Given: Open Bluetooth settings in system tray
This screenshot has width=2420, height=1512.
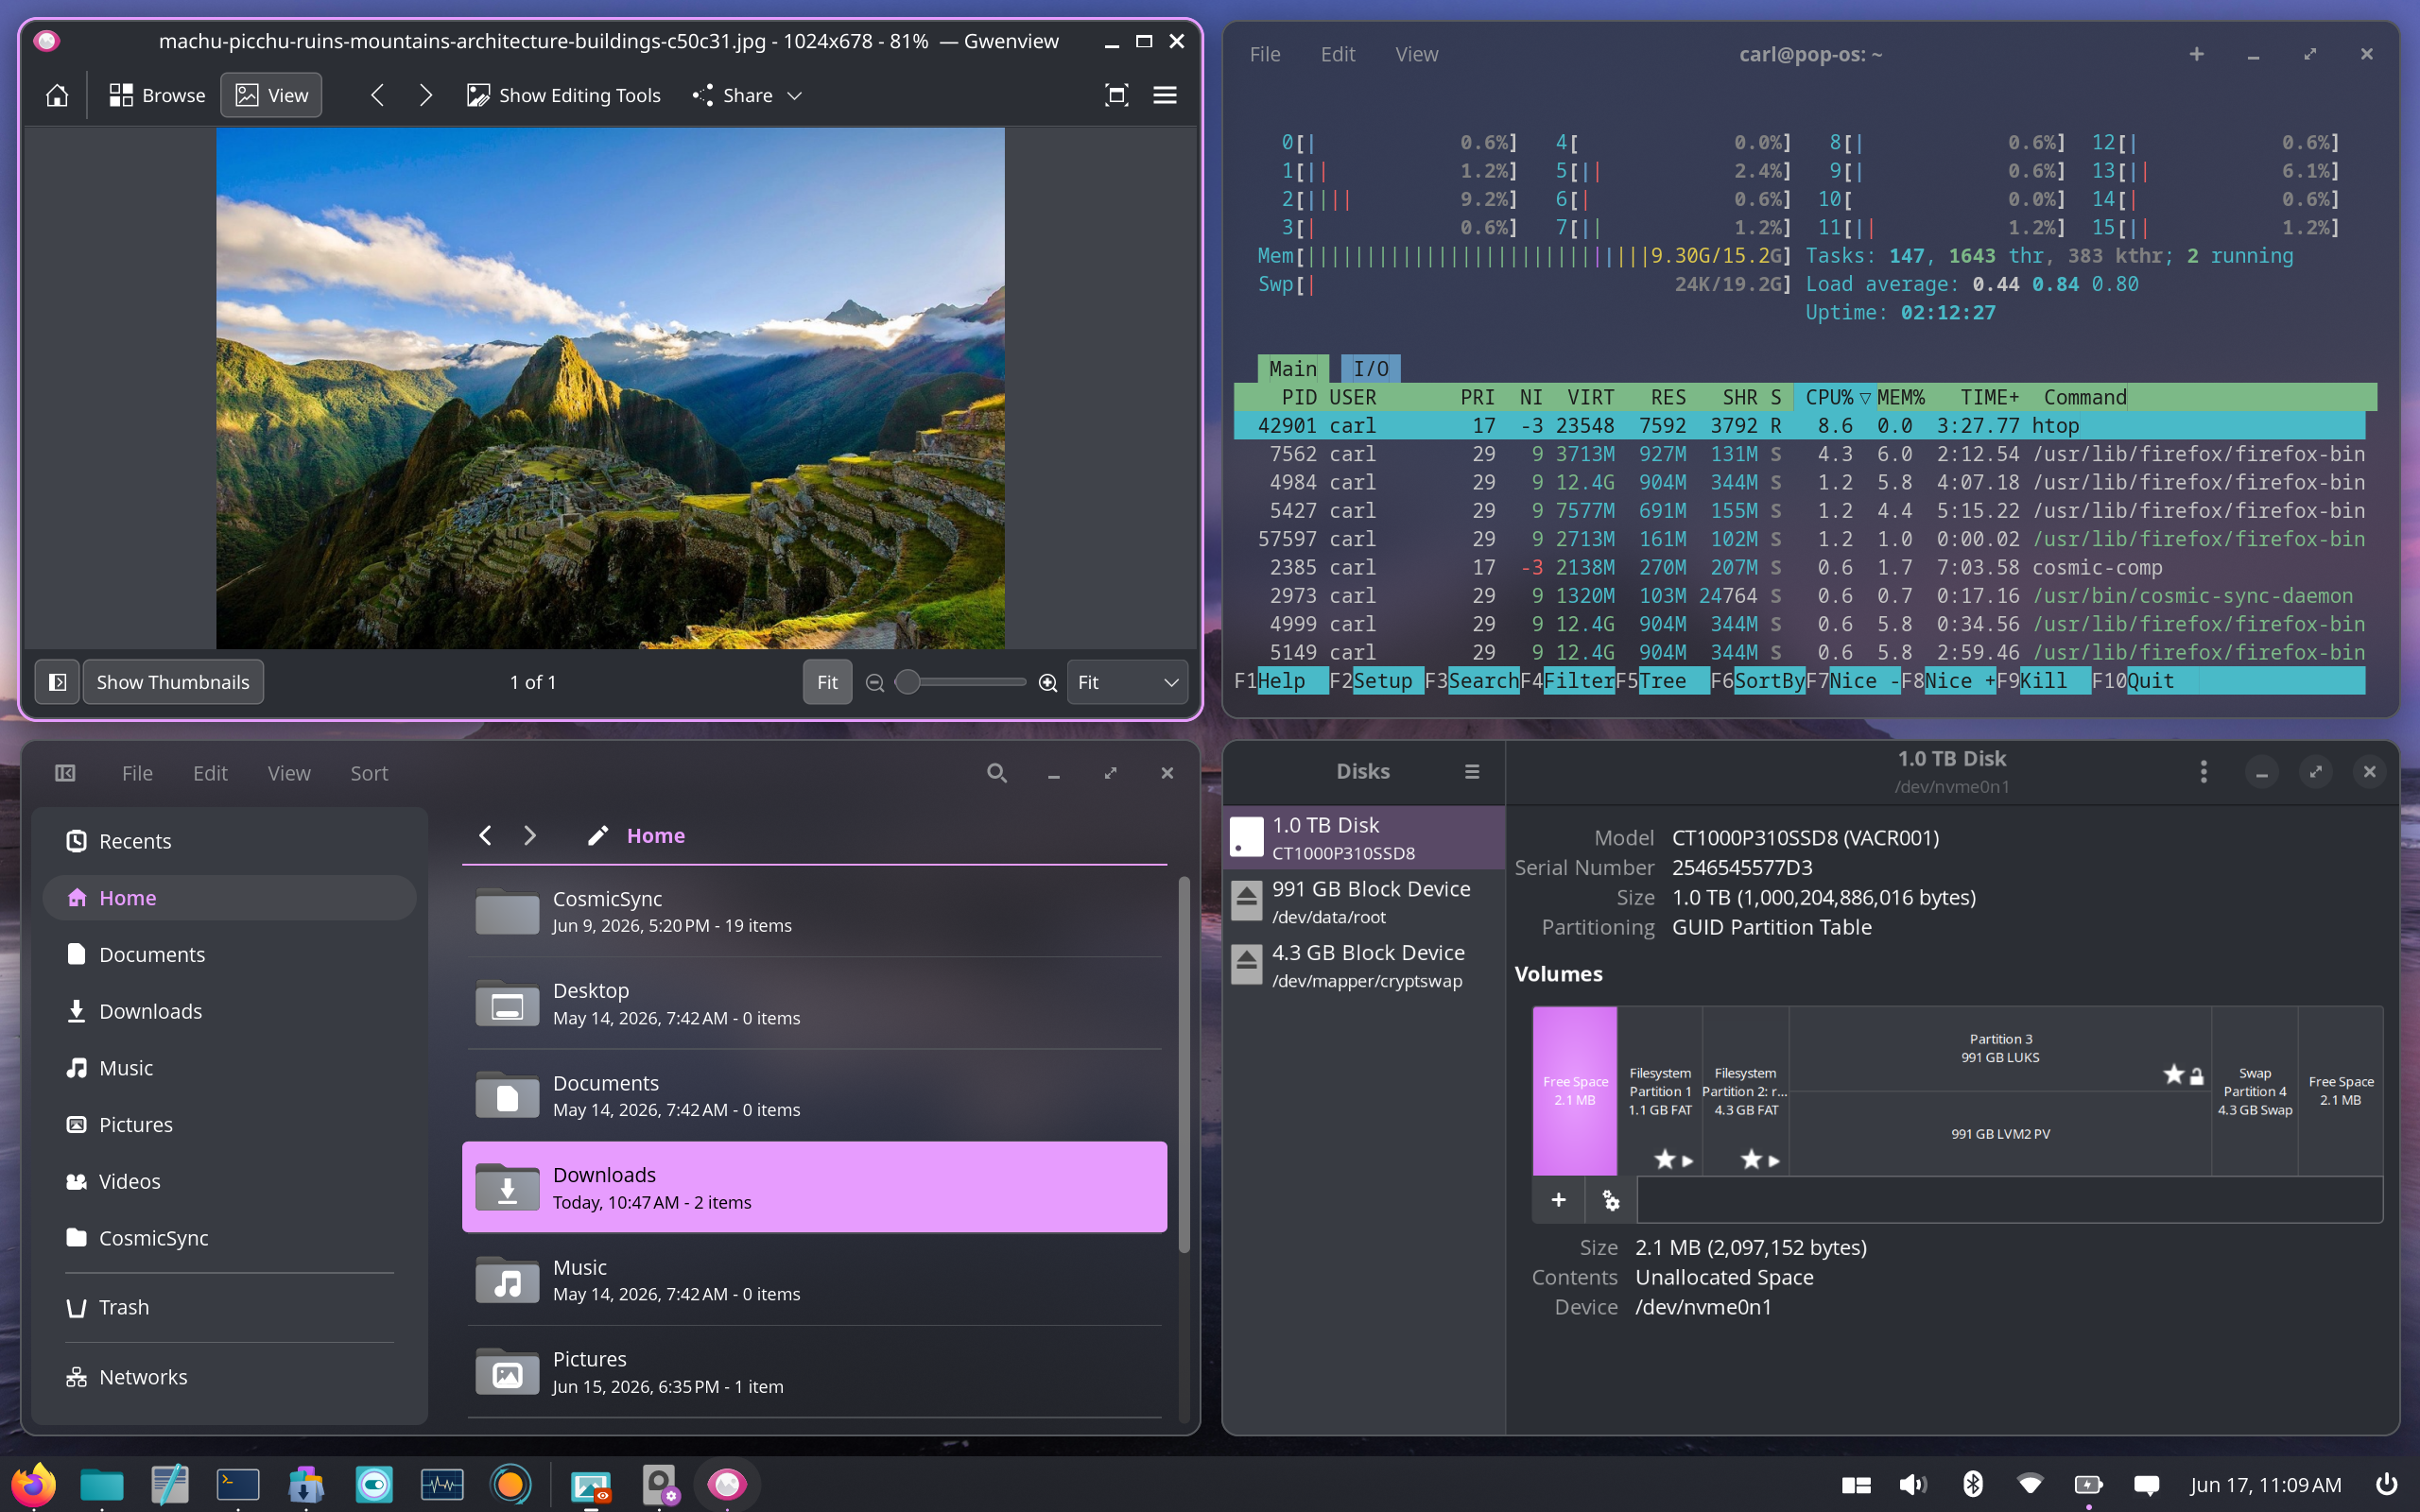Looking at the screenshot, I should click(1972, 1484).
